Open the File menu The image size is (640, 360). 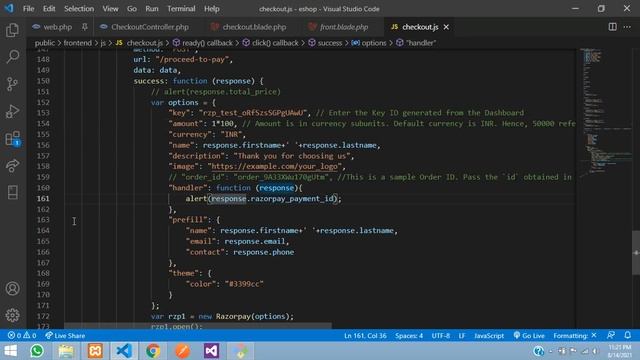29,9
